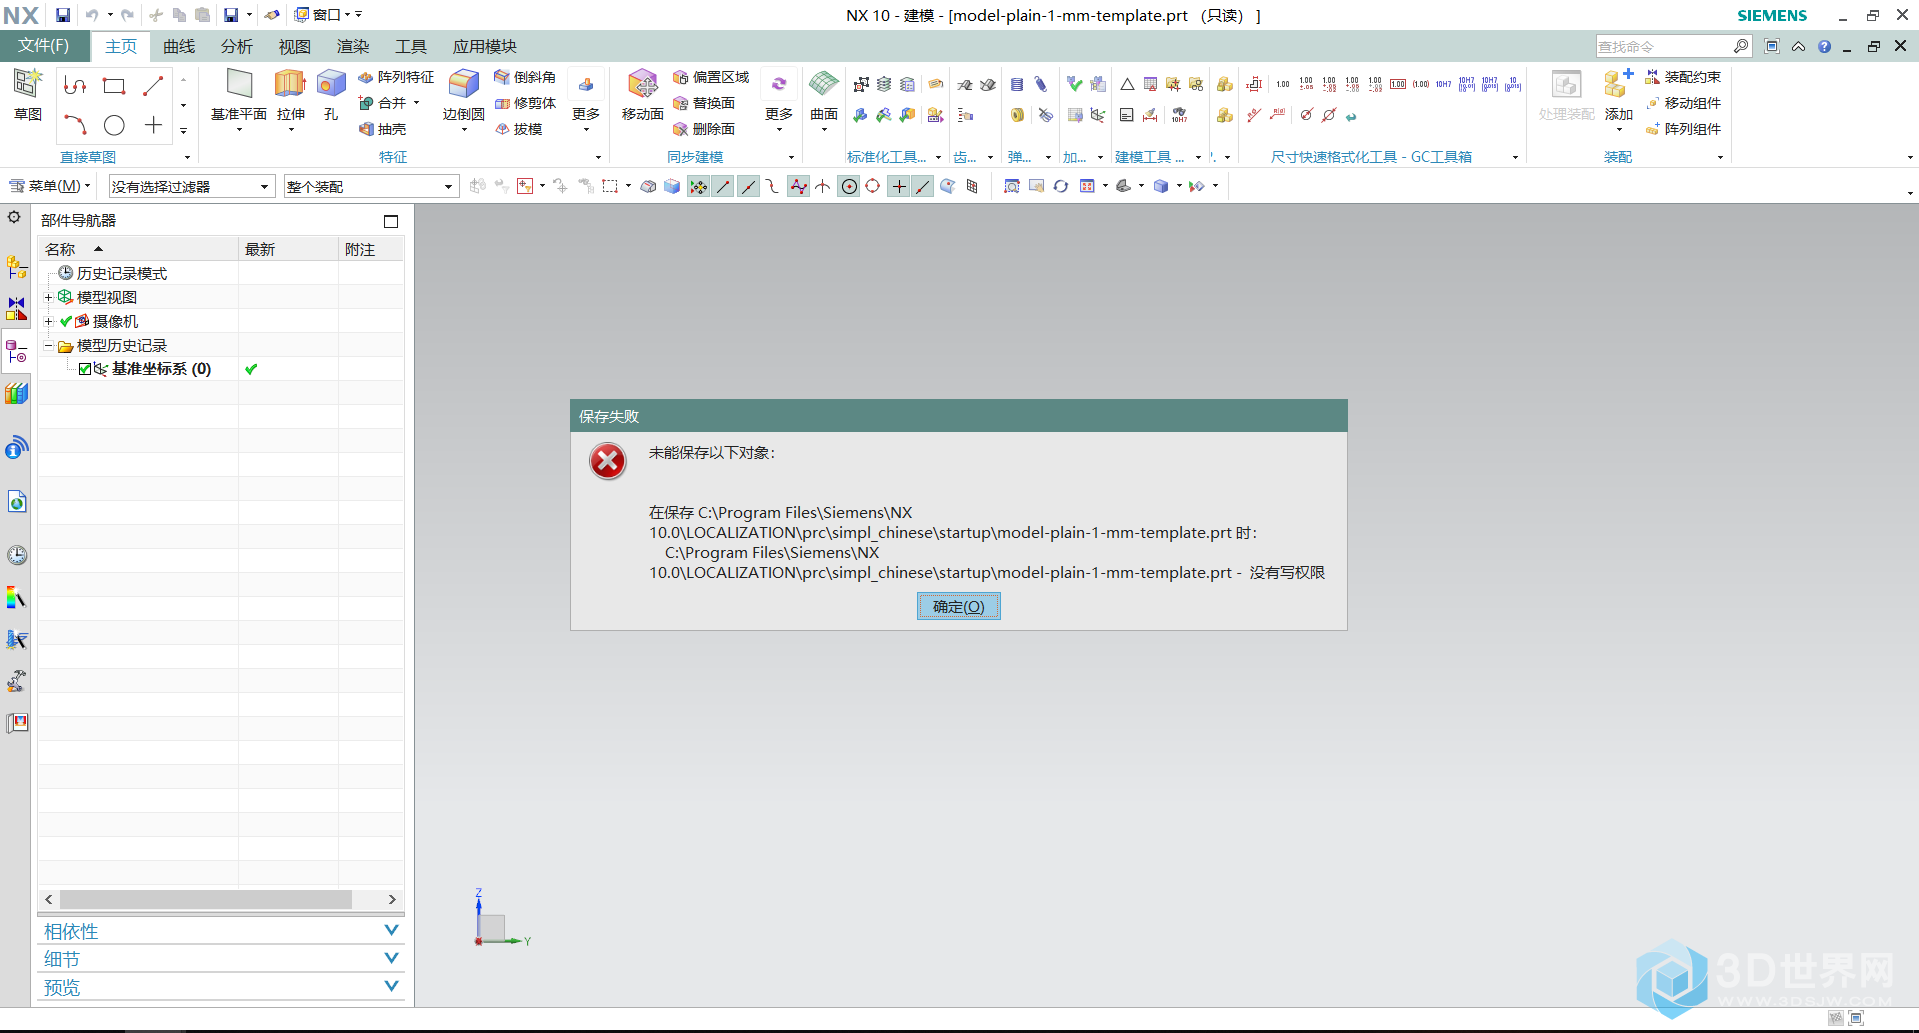Switch to the 曲线 ribbon tab
Screen dimensions: 1919x1033
(x=179, y=46)
